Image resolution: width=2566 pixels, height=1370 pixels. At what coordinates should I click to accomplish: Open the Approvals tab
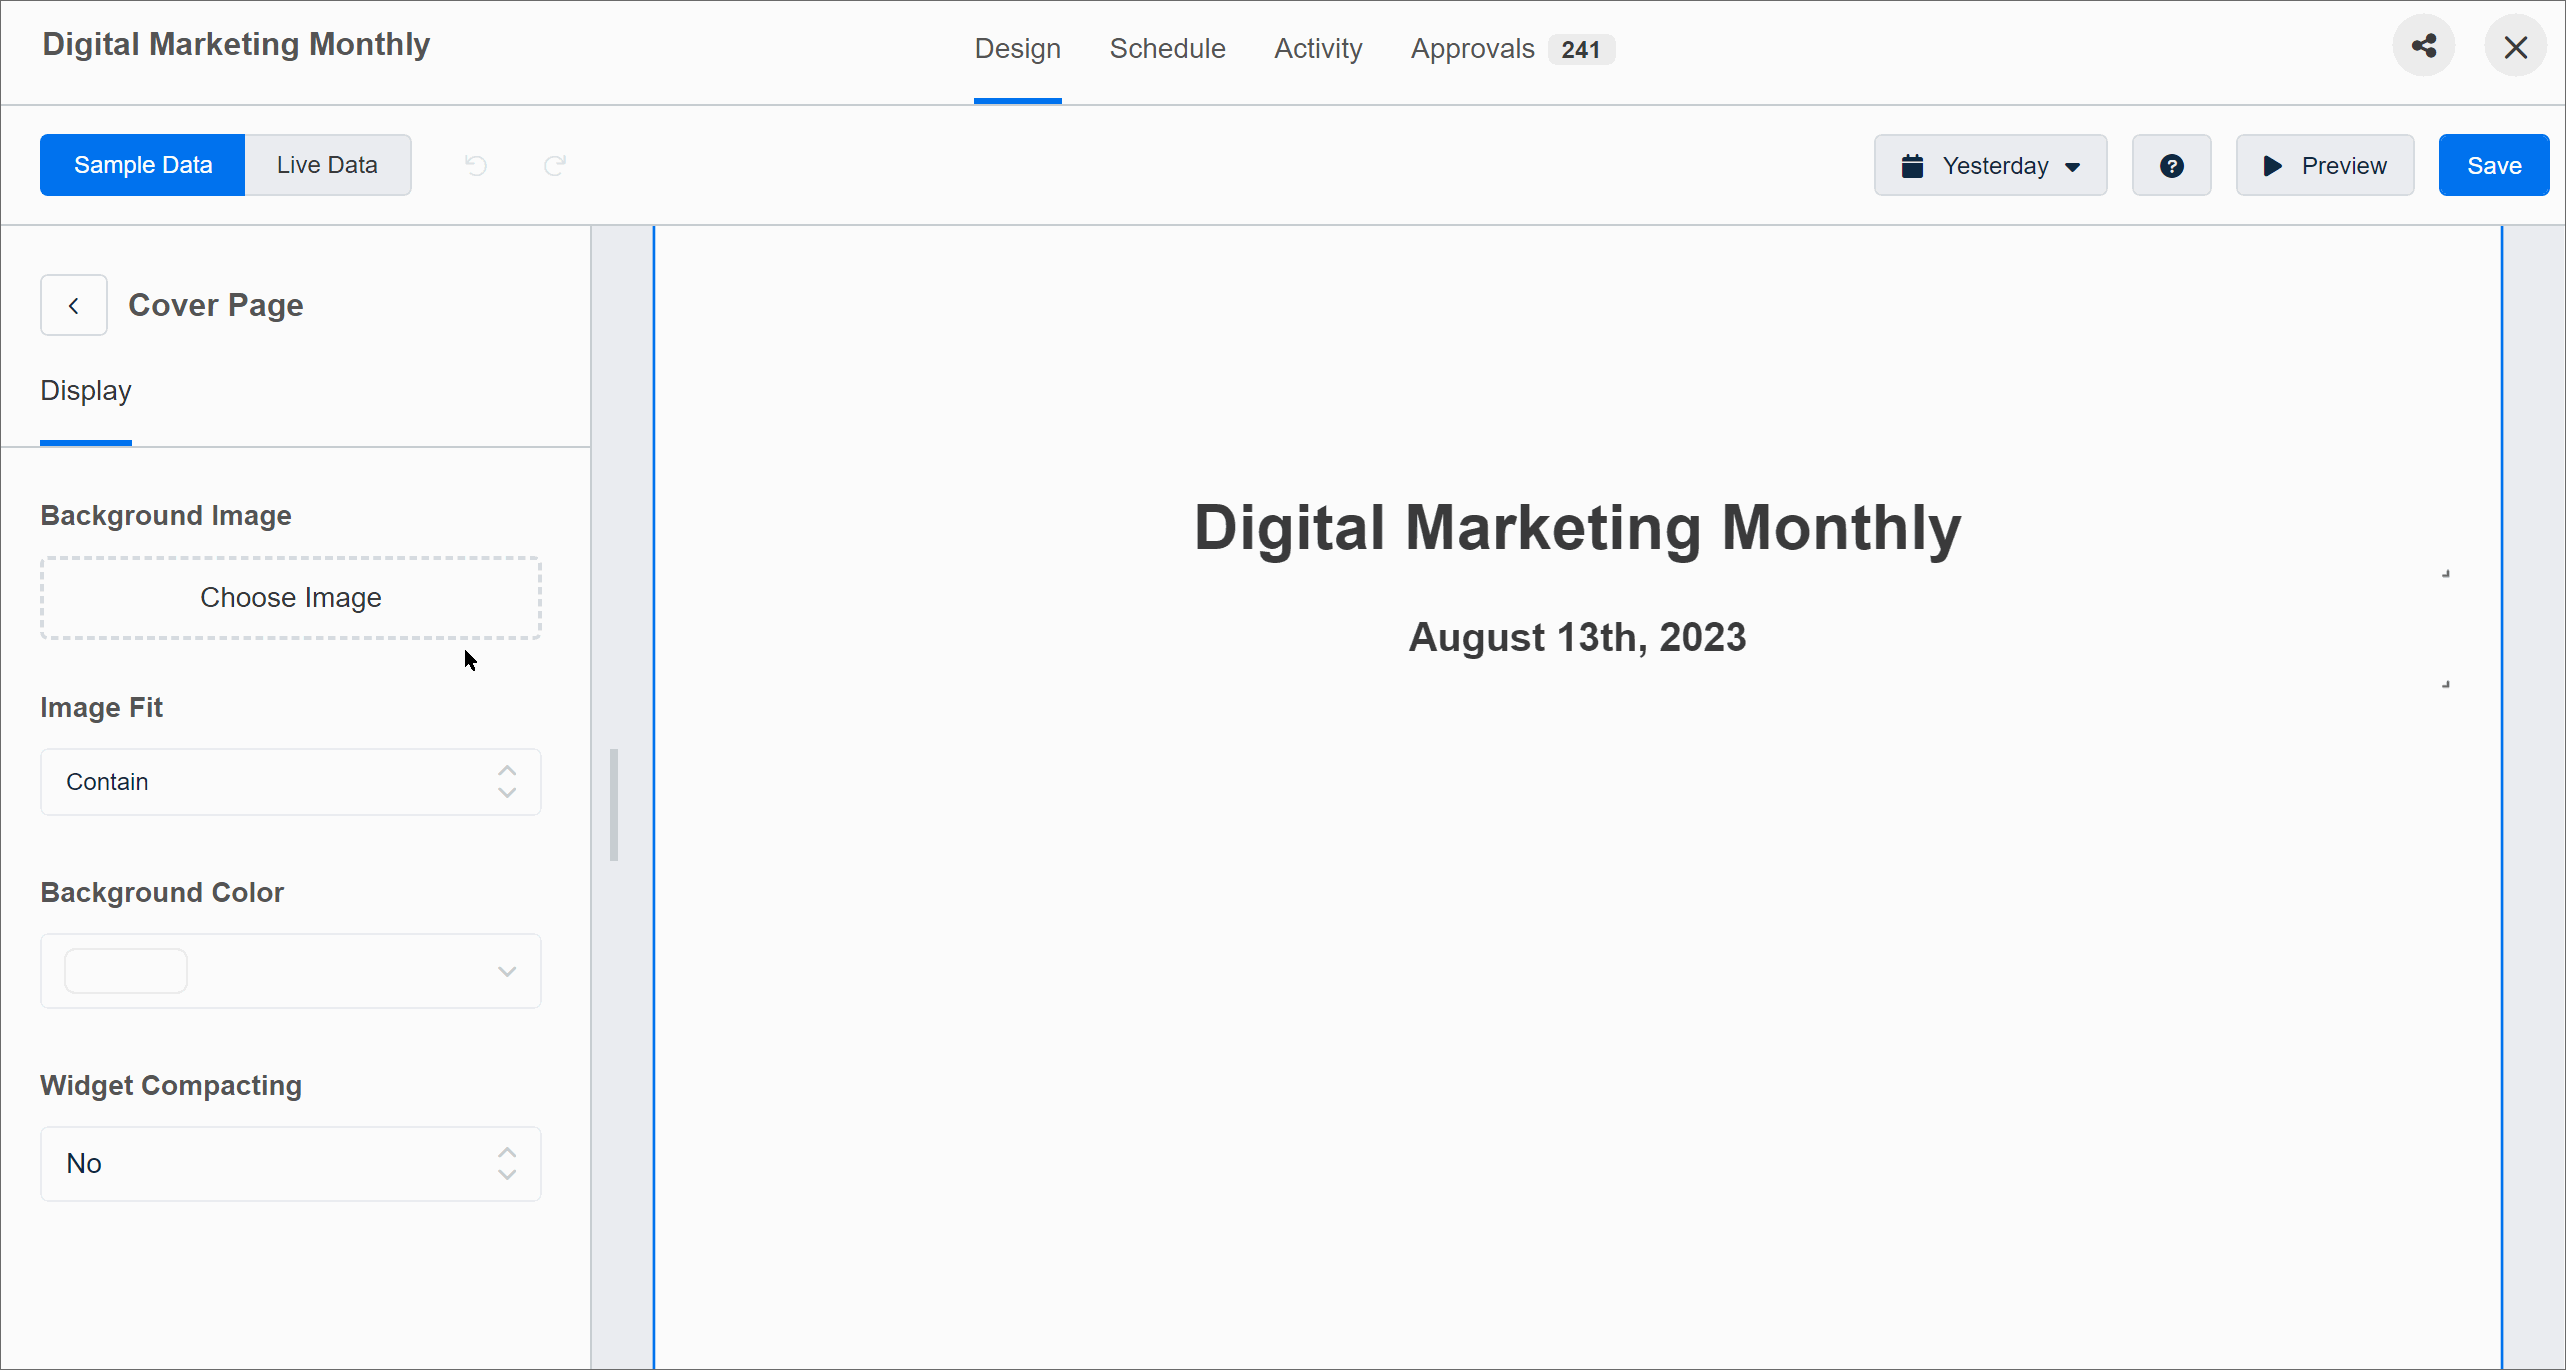point(1512,49)
